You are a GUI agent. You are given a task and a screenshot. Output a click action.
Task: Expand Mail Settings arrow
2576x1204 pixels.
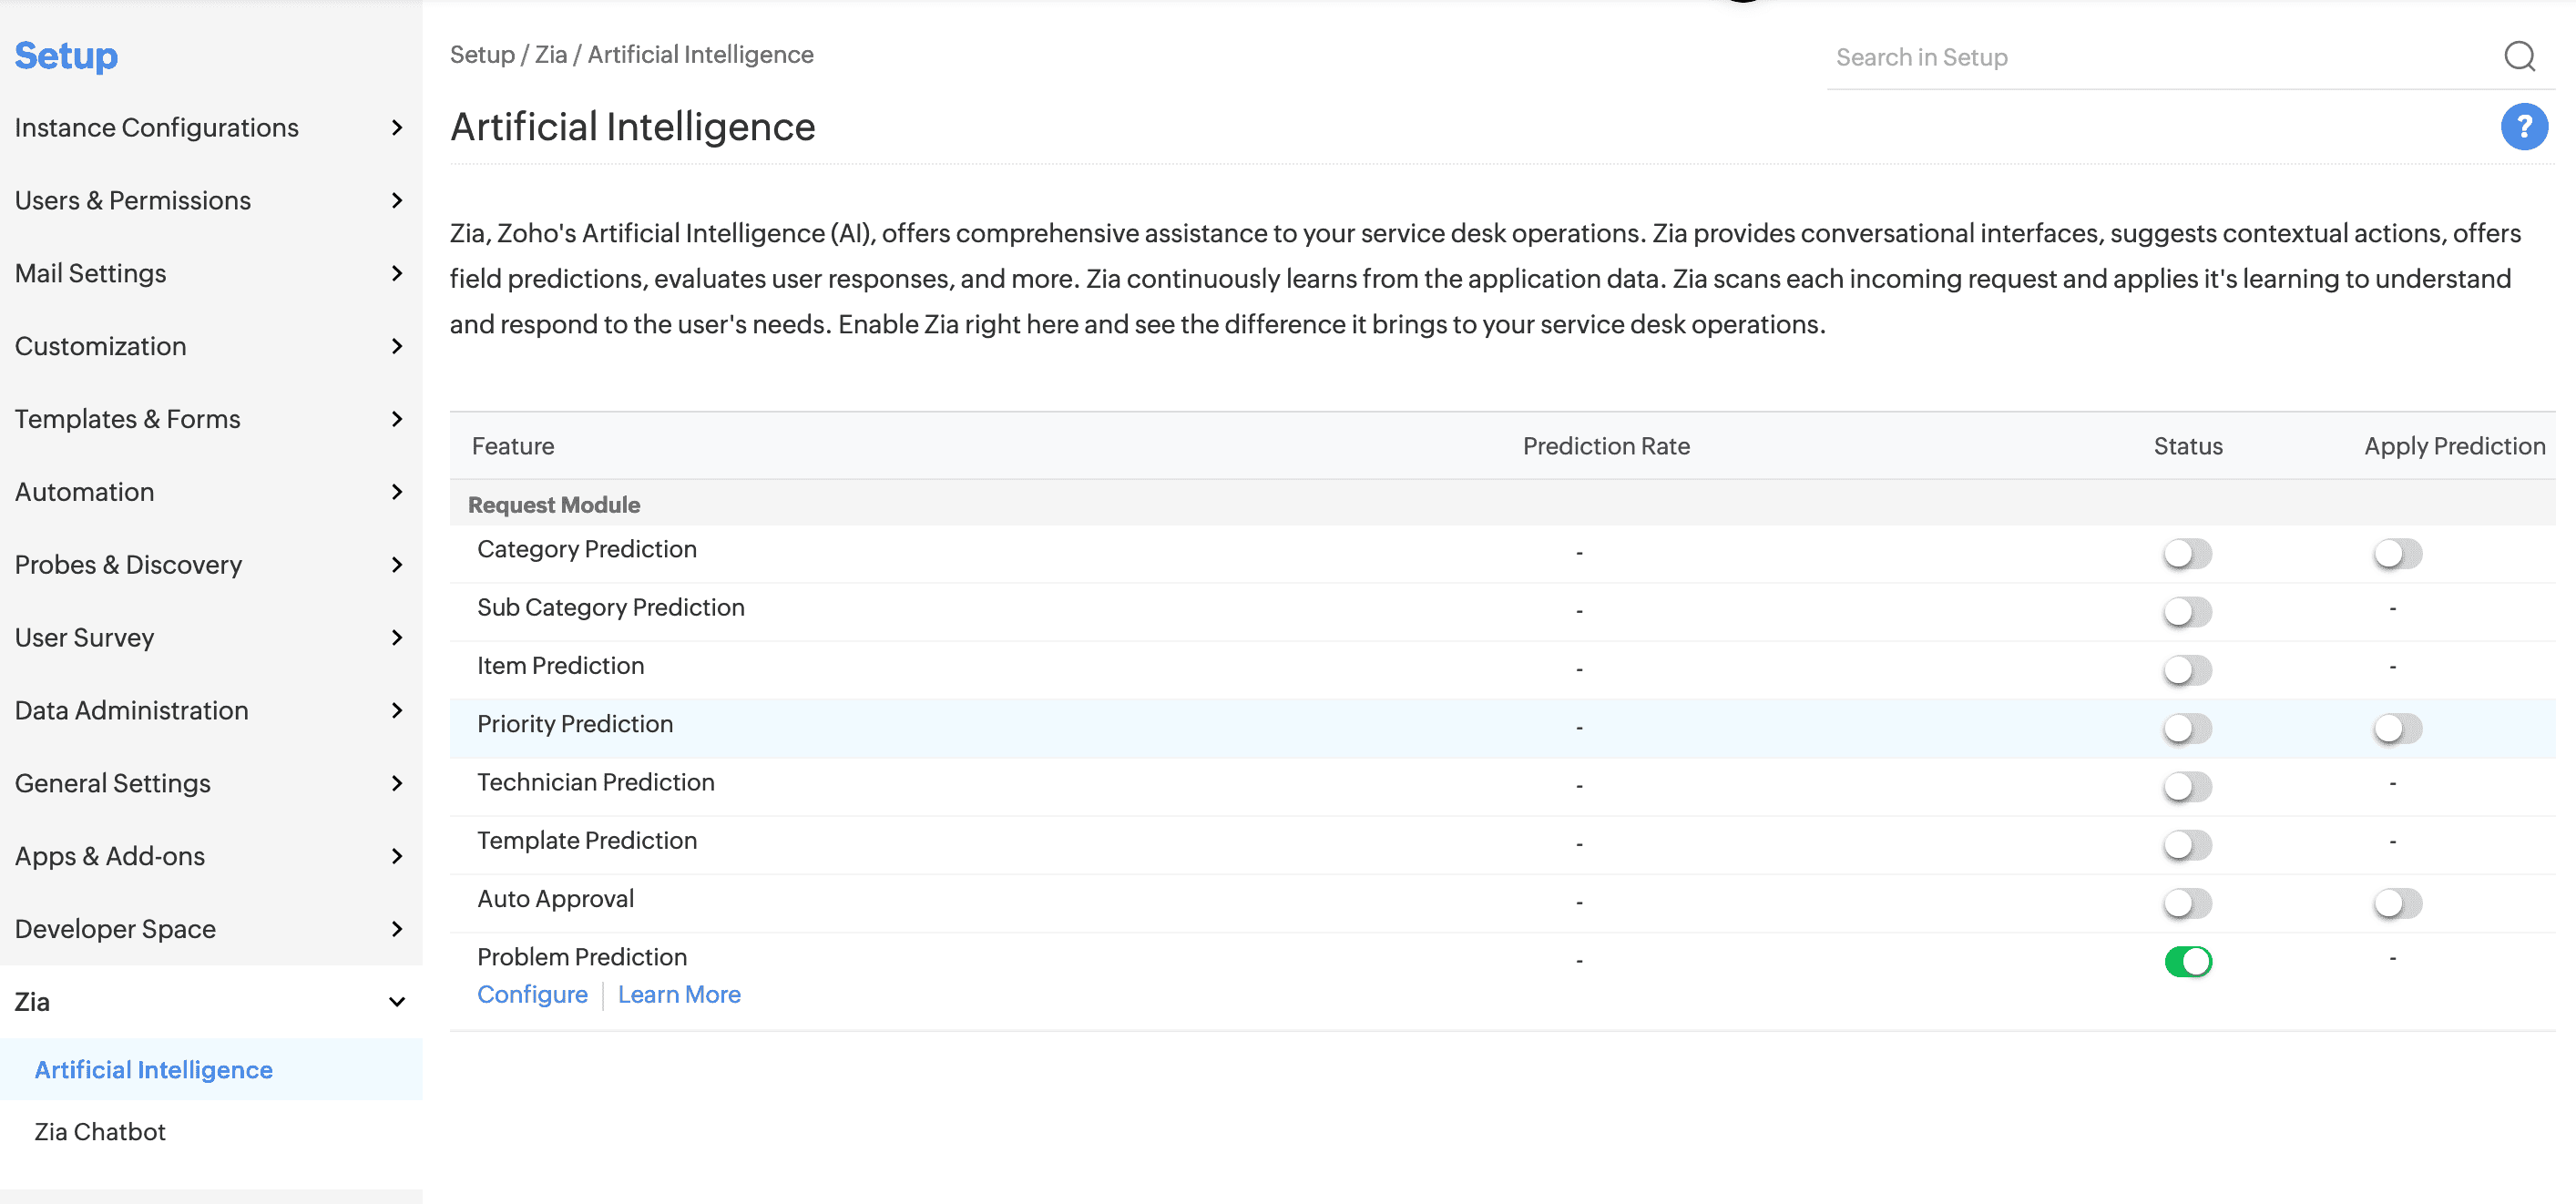pyautogui.click(x=397, y=274)
